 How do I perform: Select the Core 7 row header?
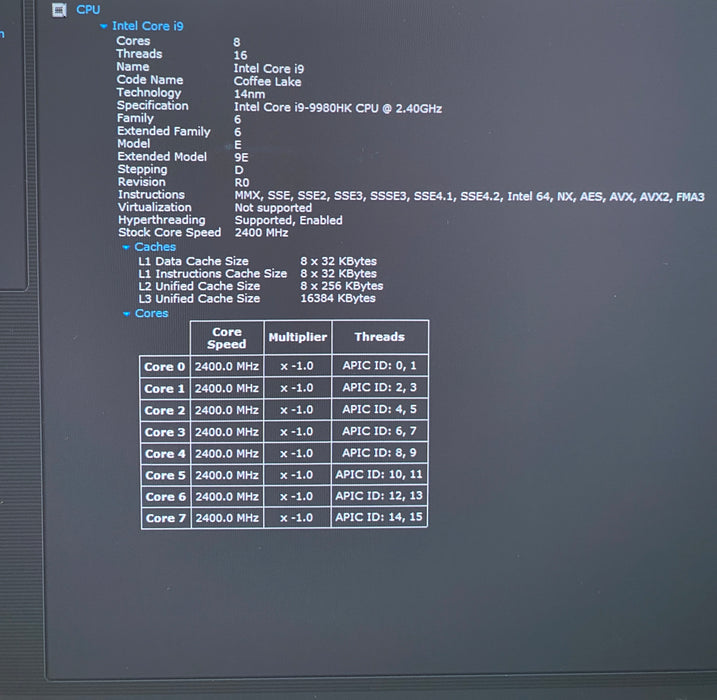coord(166,518)
